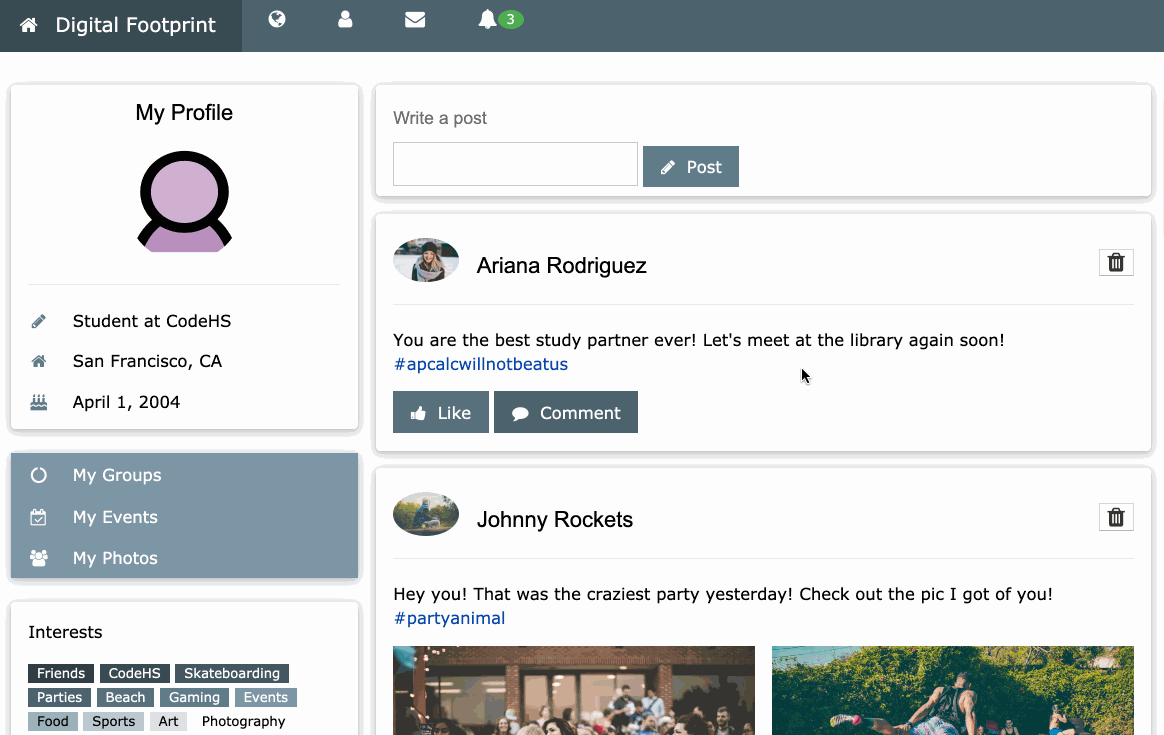Screen dimensions: 1164x735
Task: Select the Beach interest tag
Action: tap(125, 697)
